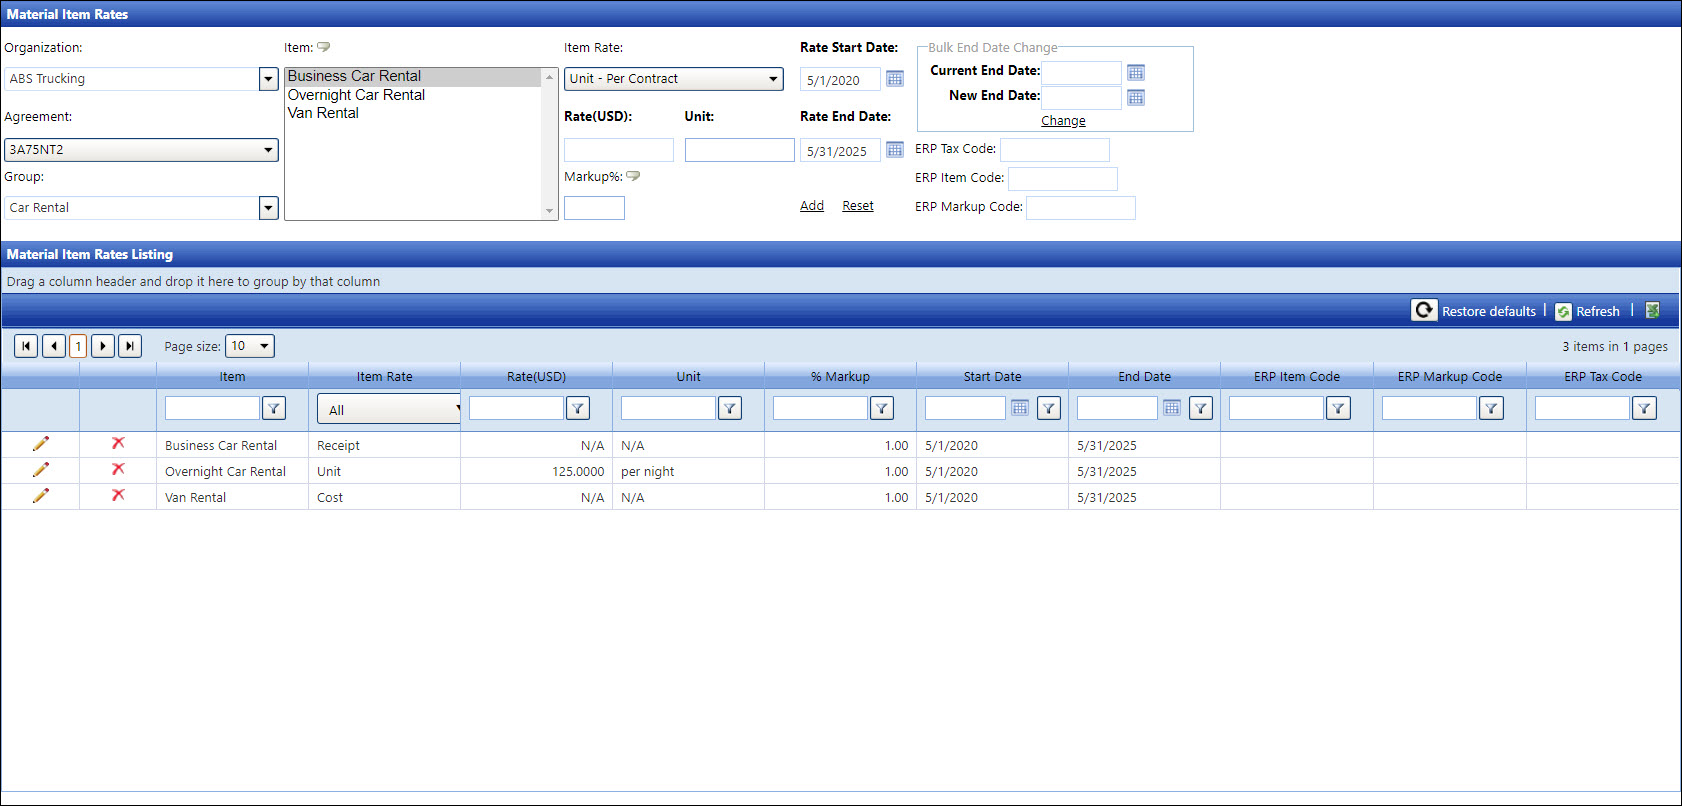
Task: Click the Item column filter icon
Action: pyautogui.click(x=273, y=408)
